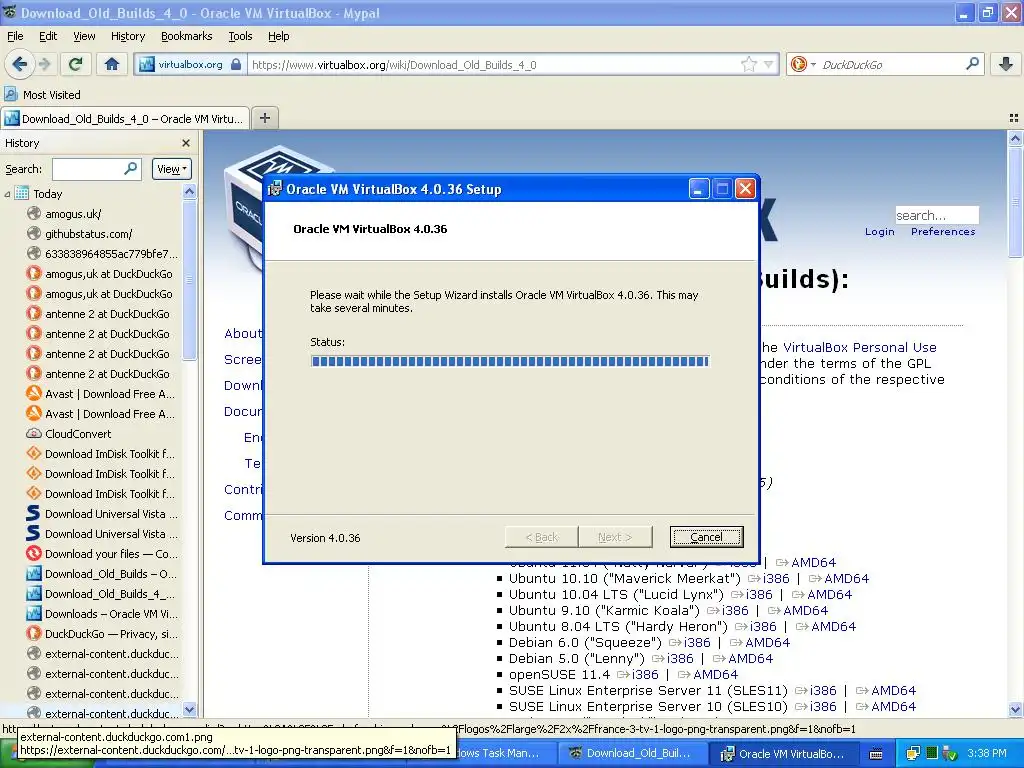
Task: Download Ubuntu 10.04 LTS AMD64 build
Action: coord(829,594)
